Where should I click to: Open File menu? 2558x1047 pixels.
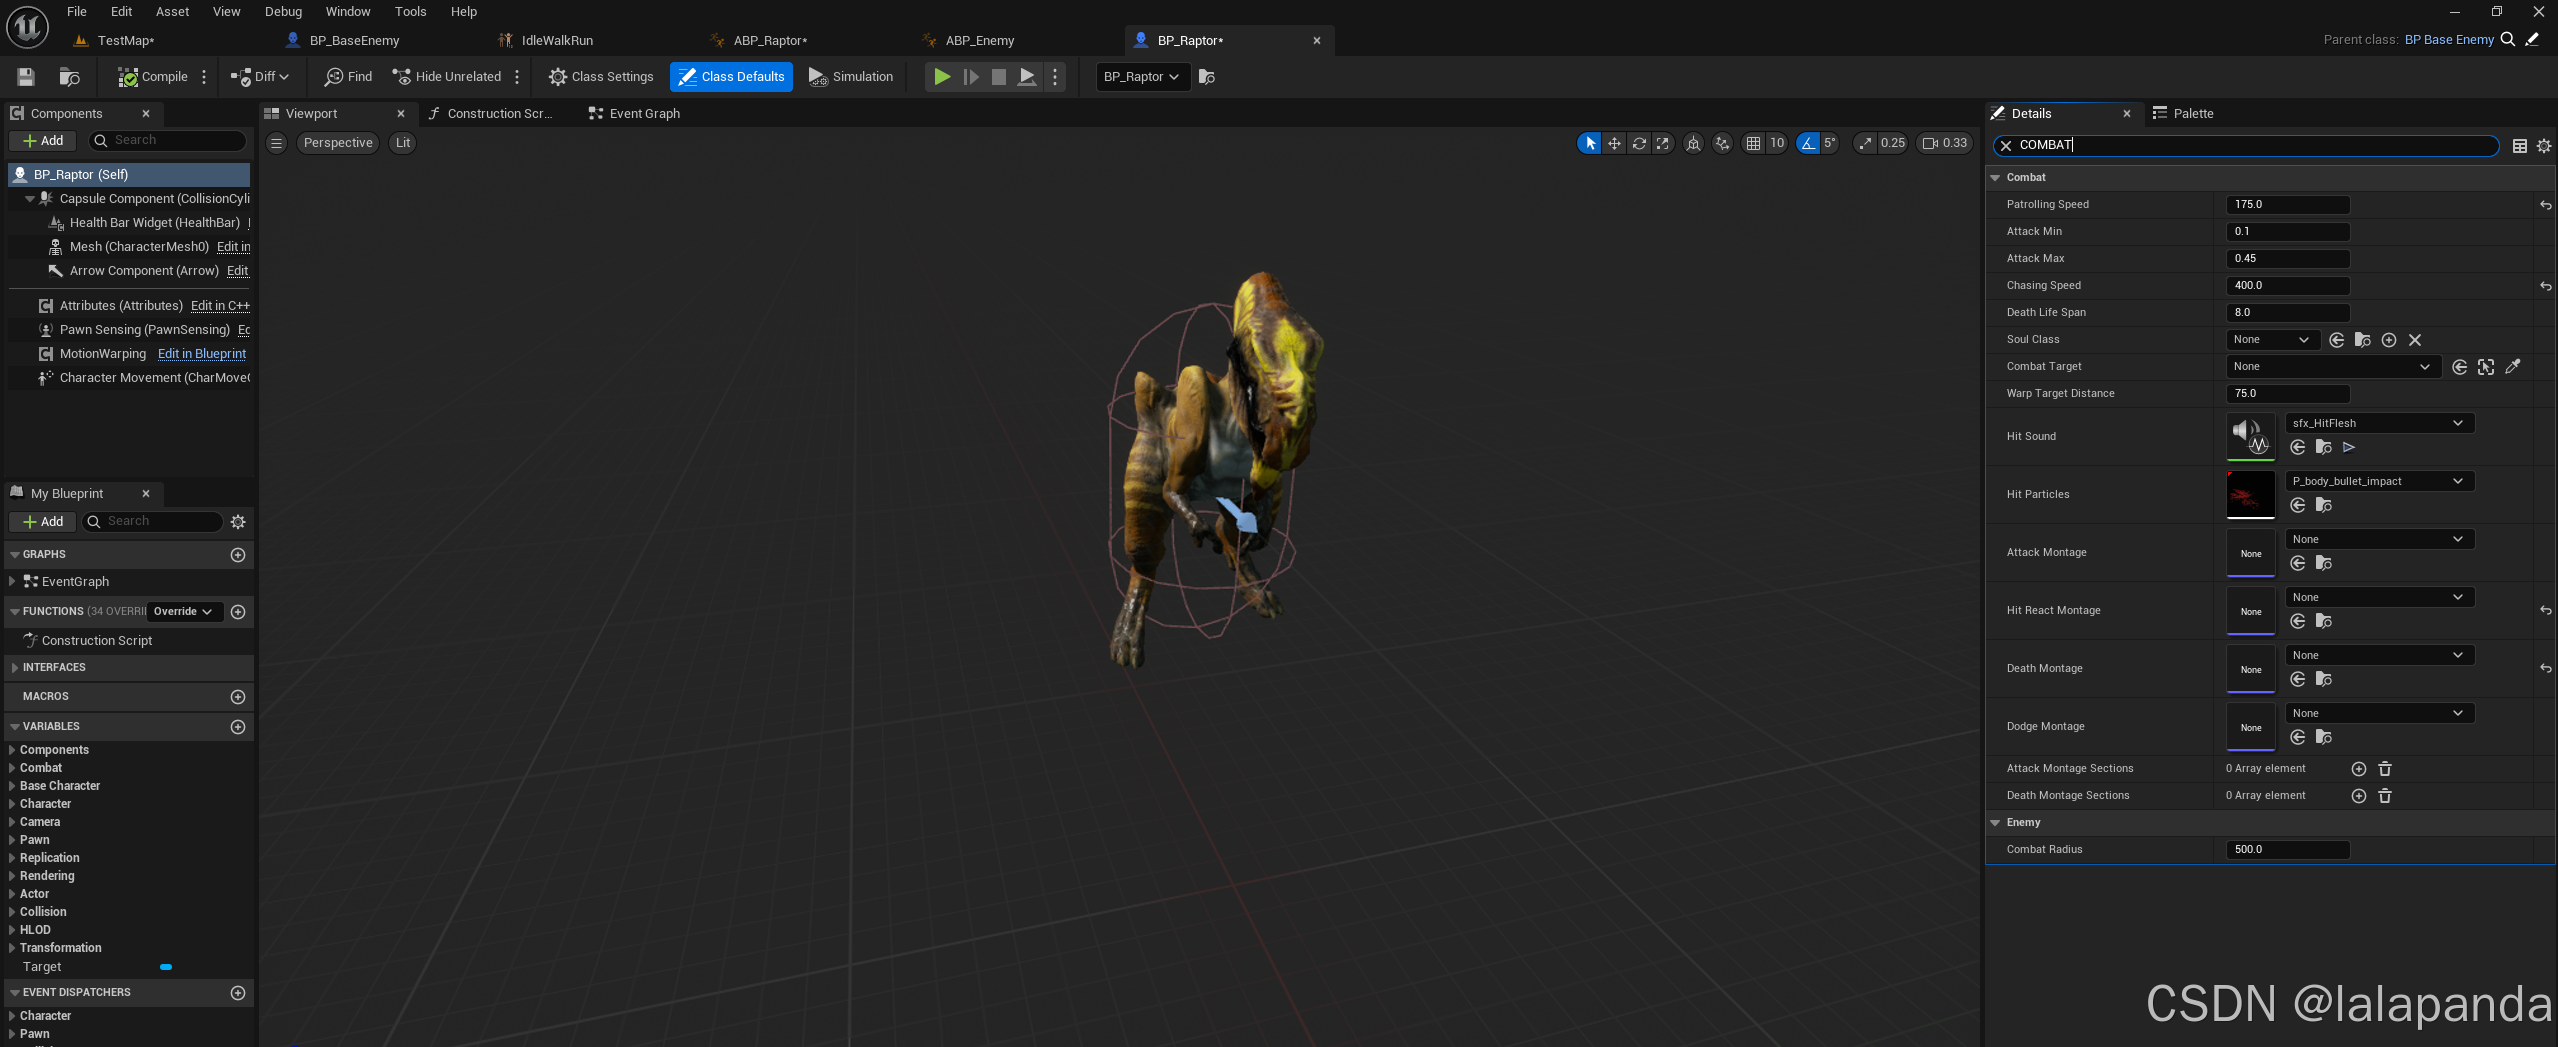[x=77, y=12]
